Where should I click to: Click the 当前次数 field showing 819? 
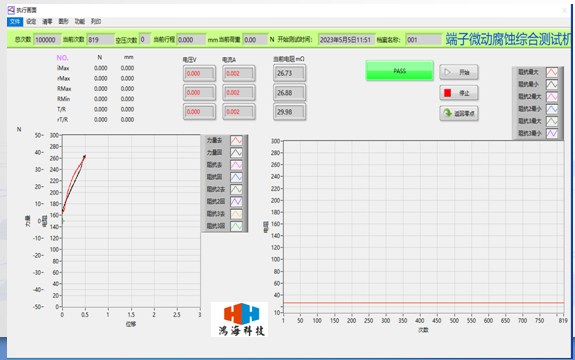tap(100, 40)
